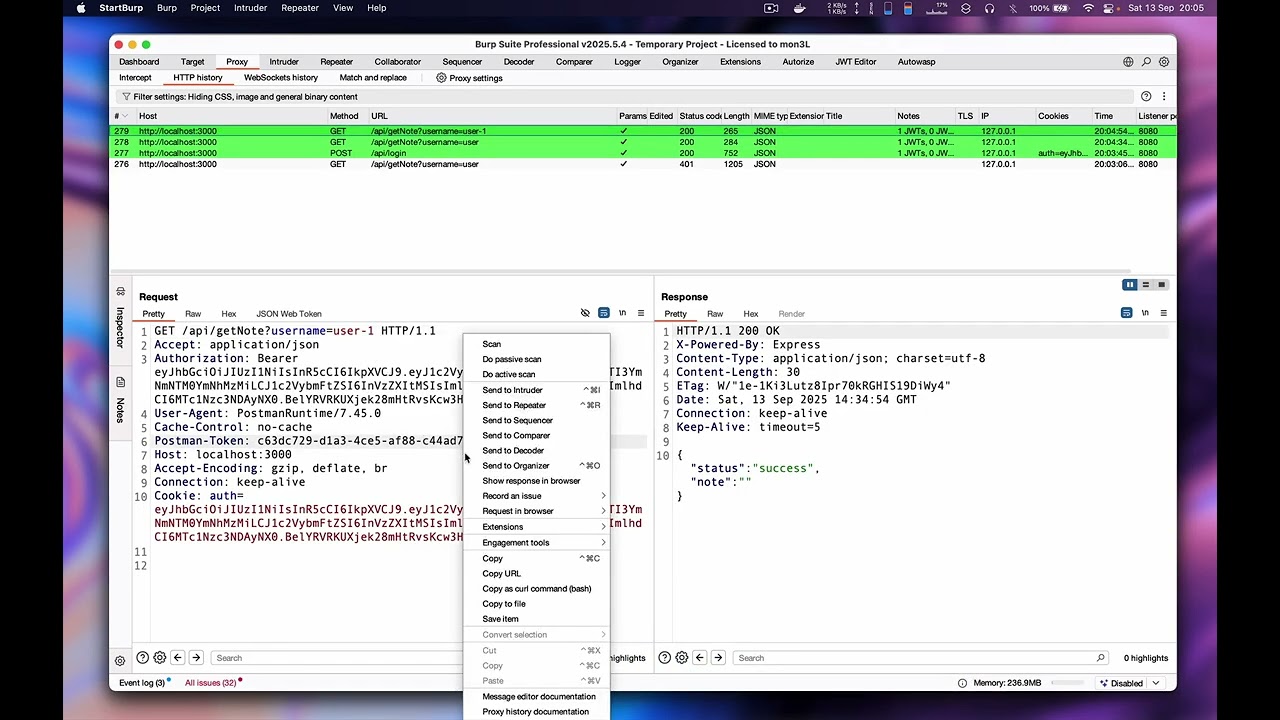Screen dimensions: 1280x720
Task: Open the Intruder top-level tab
Action: 284,62
